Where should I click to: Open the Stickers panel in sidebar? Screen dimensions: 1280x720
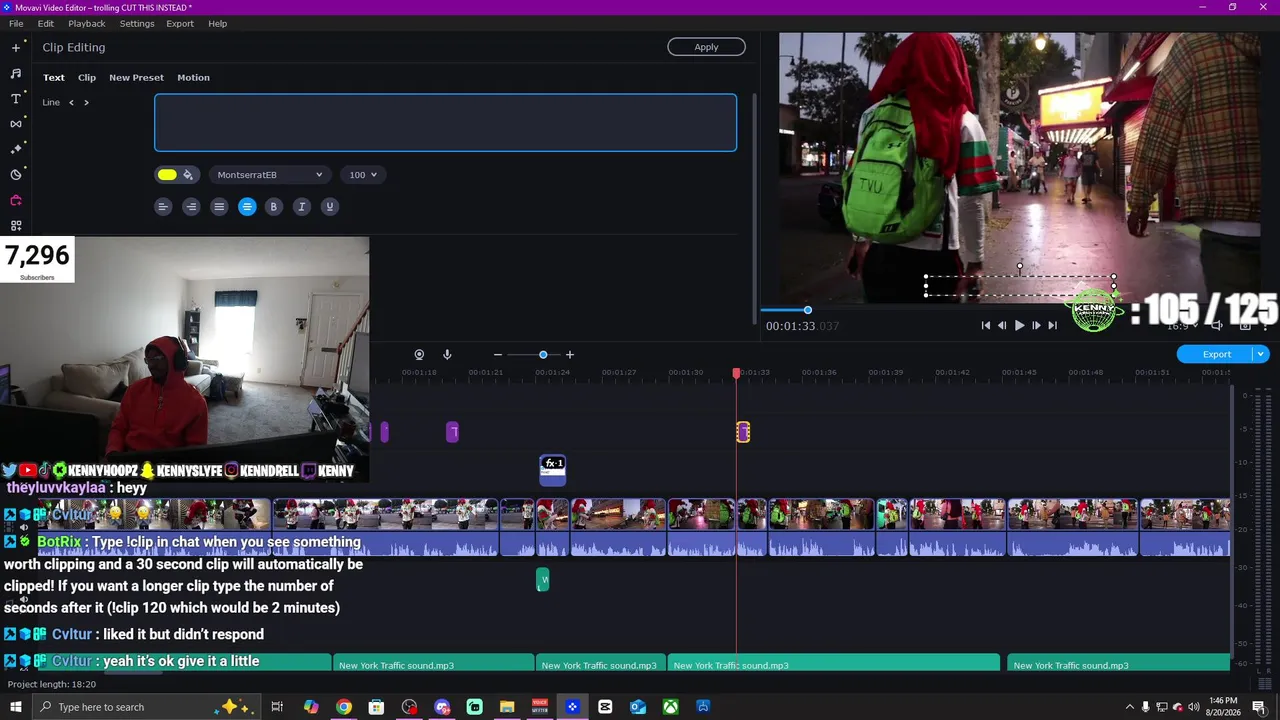(x=16, y=174)
